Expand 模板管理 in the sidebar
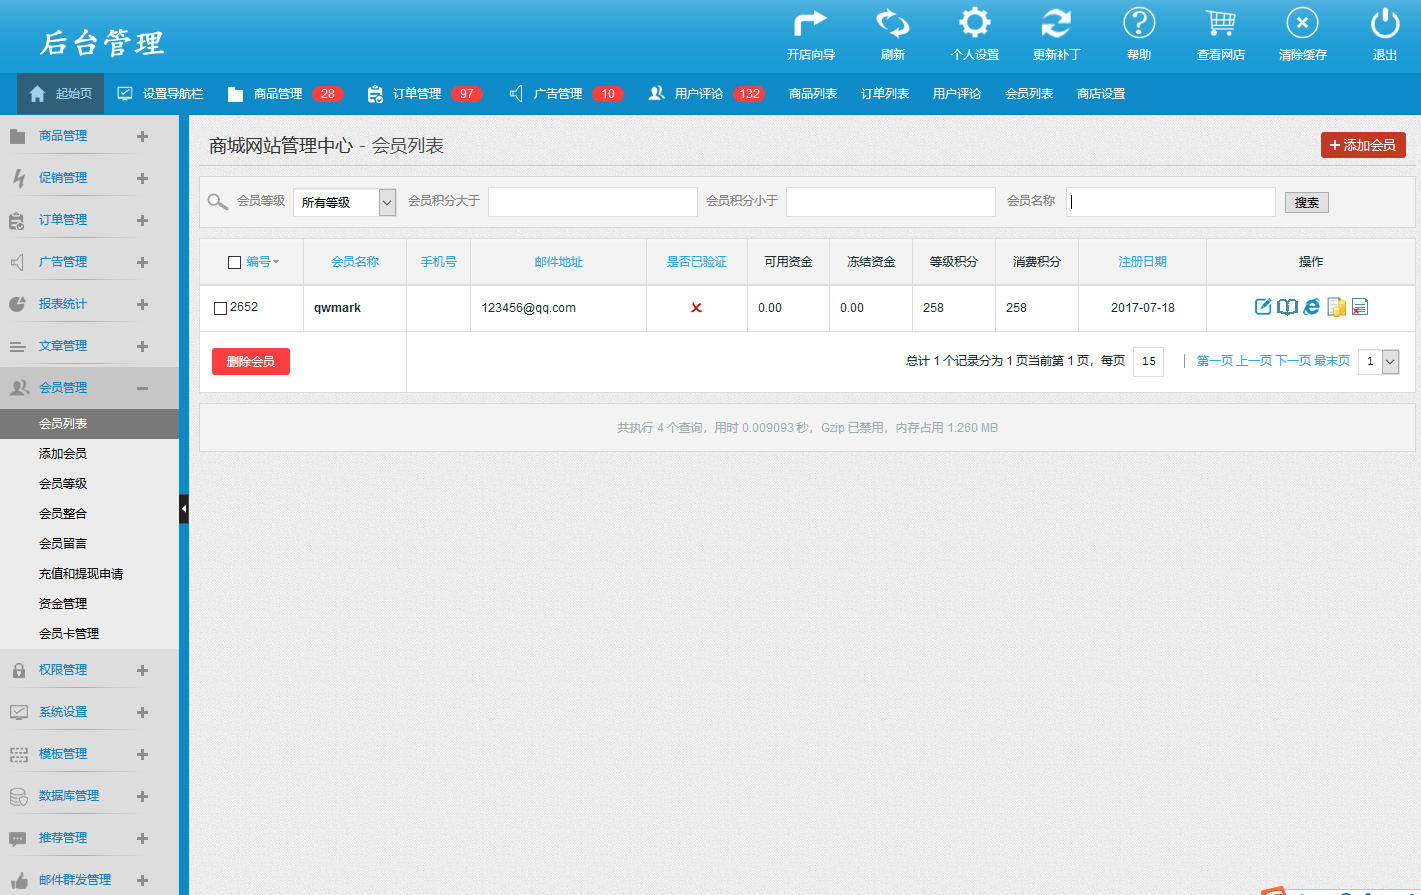The width and height of the screenshot is (1421, 895). coord(142,754)
